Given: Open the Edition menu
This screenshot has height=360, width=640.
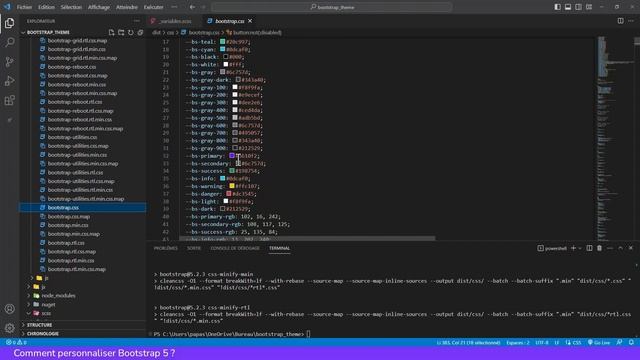Looking at the screenshot, I should [x=46, y=7].
